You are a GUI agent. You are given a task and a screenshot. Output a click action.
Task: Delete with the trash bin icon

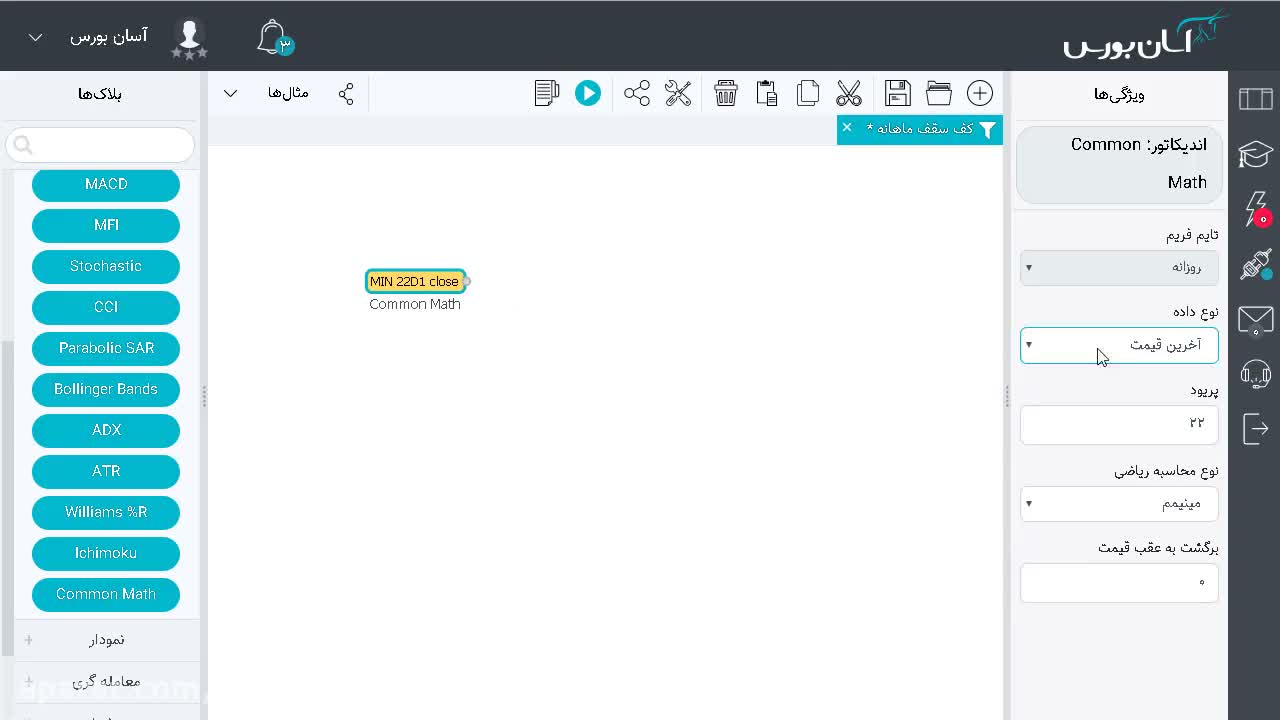[x=726, y=93]
